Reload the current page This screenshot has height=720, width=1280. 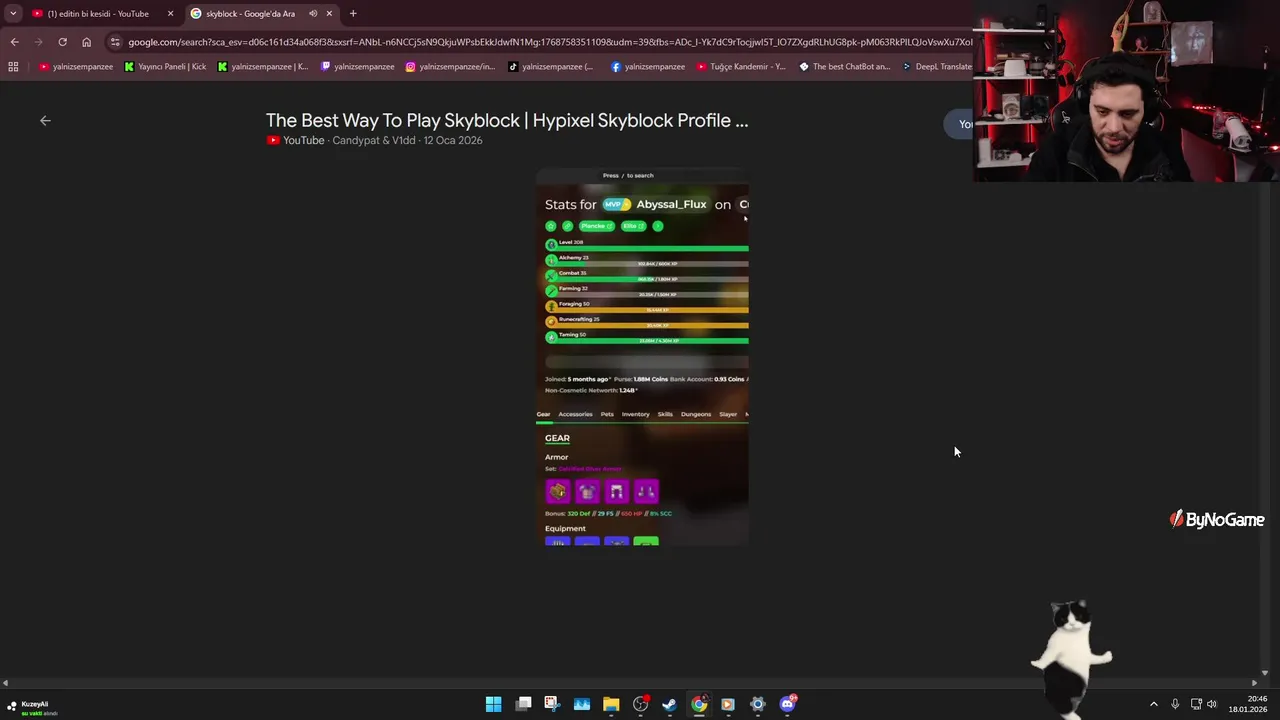(x=62, y=42)
